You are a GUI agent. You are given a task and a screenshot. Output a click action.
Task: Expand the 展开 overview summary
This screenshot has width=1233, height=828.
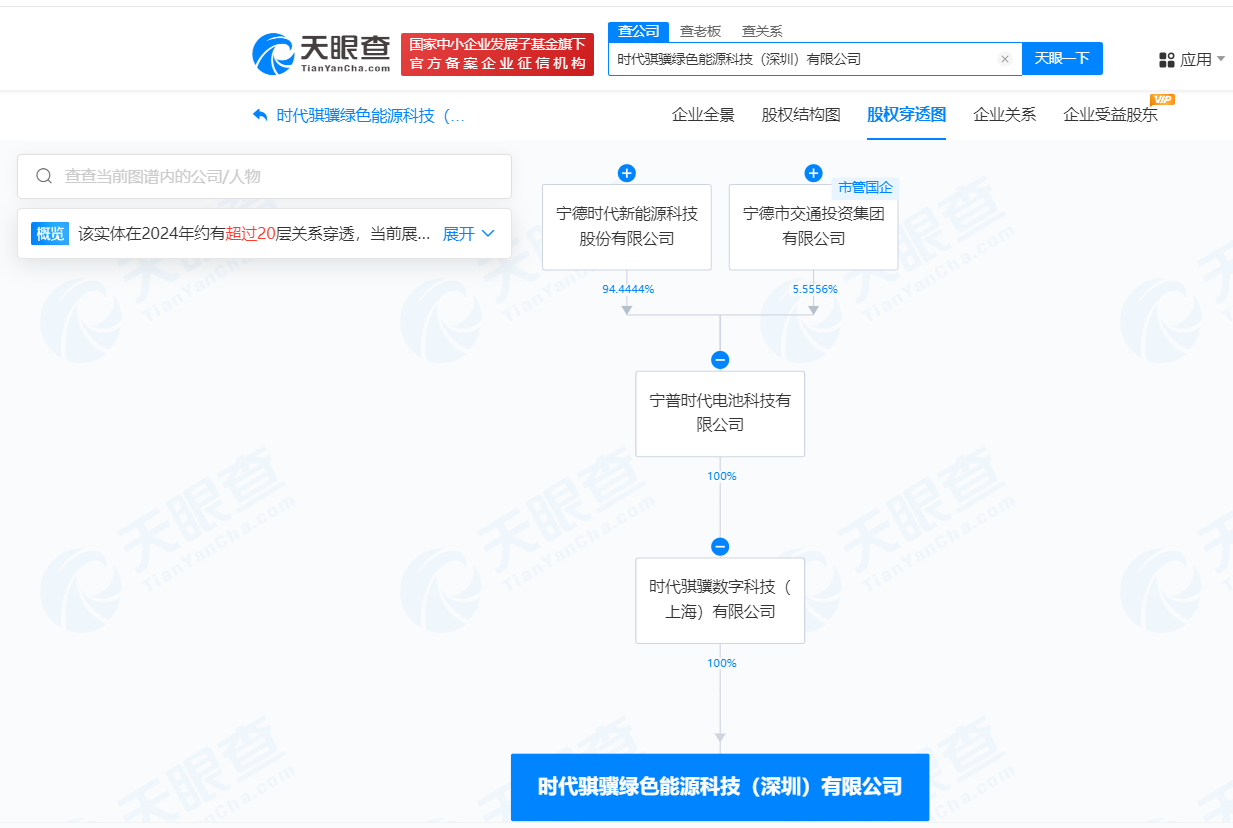tap(459, 233)
